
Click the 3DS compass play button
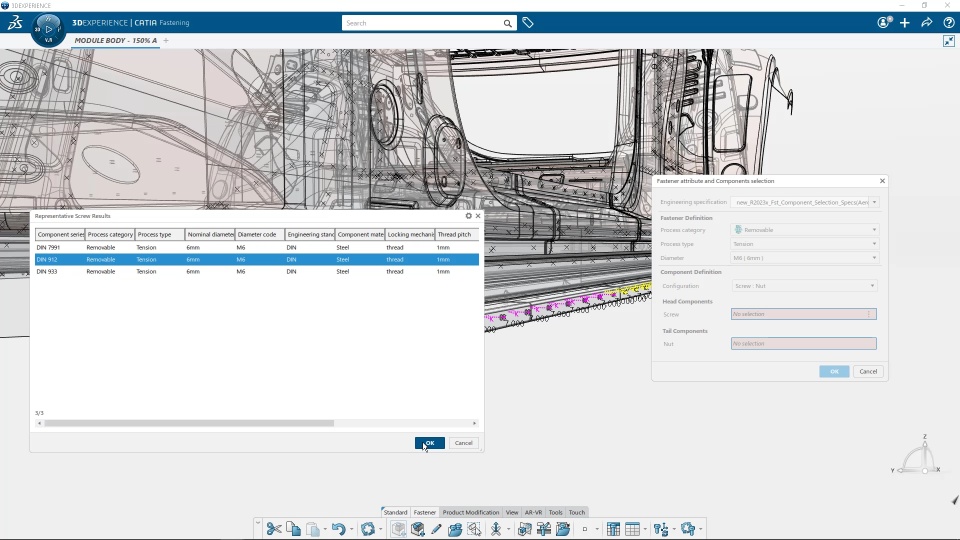coord(48,29)
